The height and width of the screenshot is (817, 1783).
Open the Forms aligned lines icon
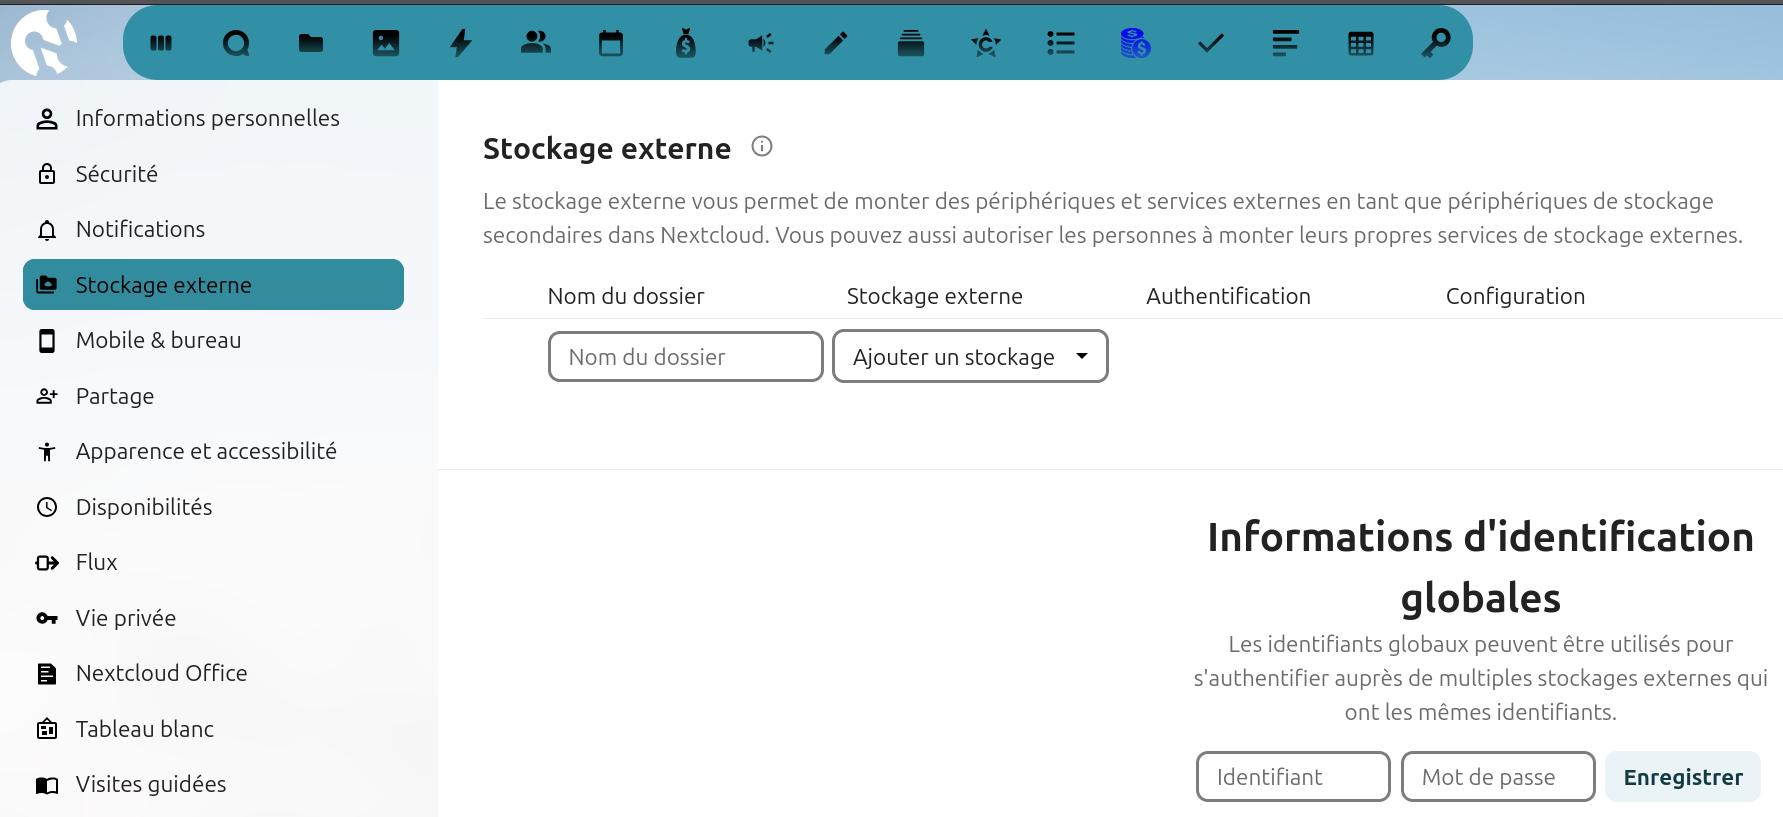click(x=1286, y=43)
